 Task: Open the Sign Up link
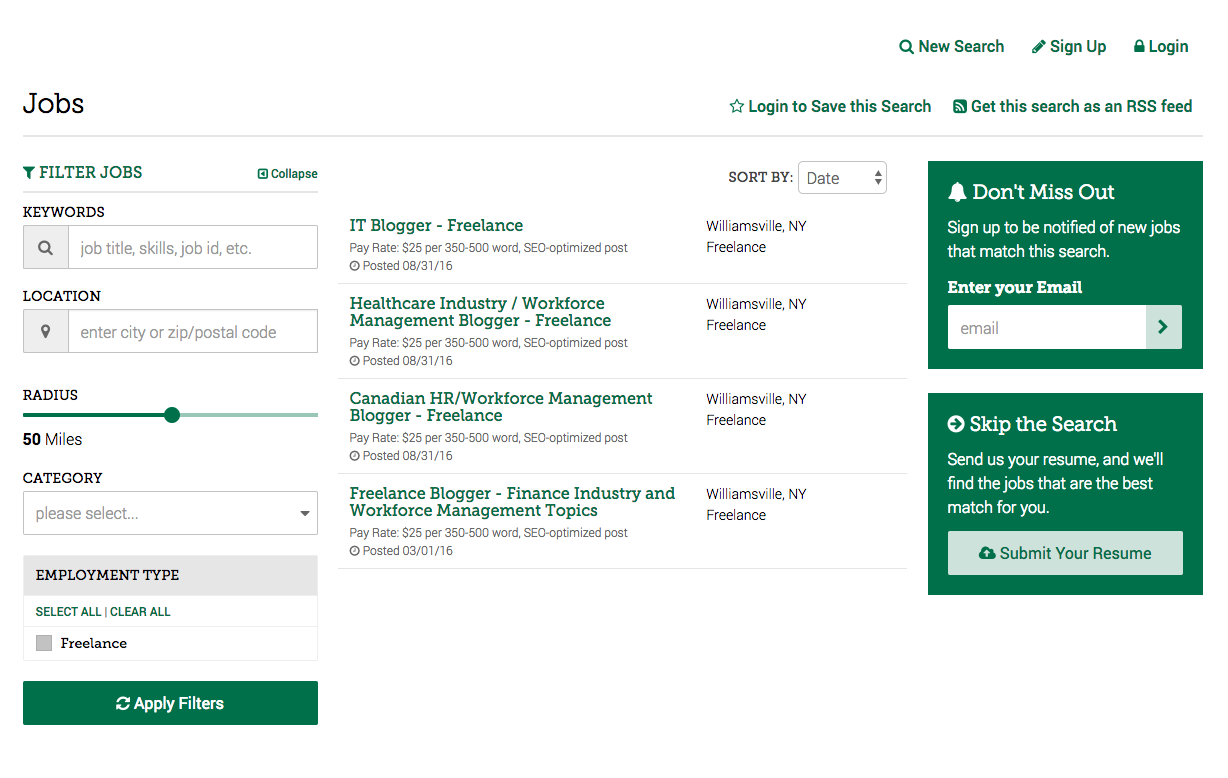[x=1069, y=47]
